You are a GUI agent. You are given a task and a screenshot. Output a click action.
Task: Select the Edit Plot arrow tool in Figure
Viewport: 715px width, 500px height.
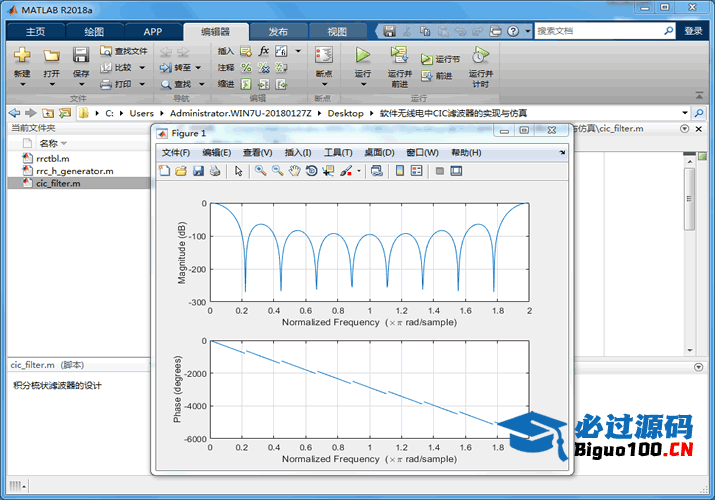pos(239,171)
